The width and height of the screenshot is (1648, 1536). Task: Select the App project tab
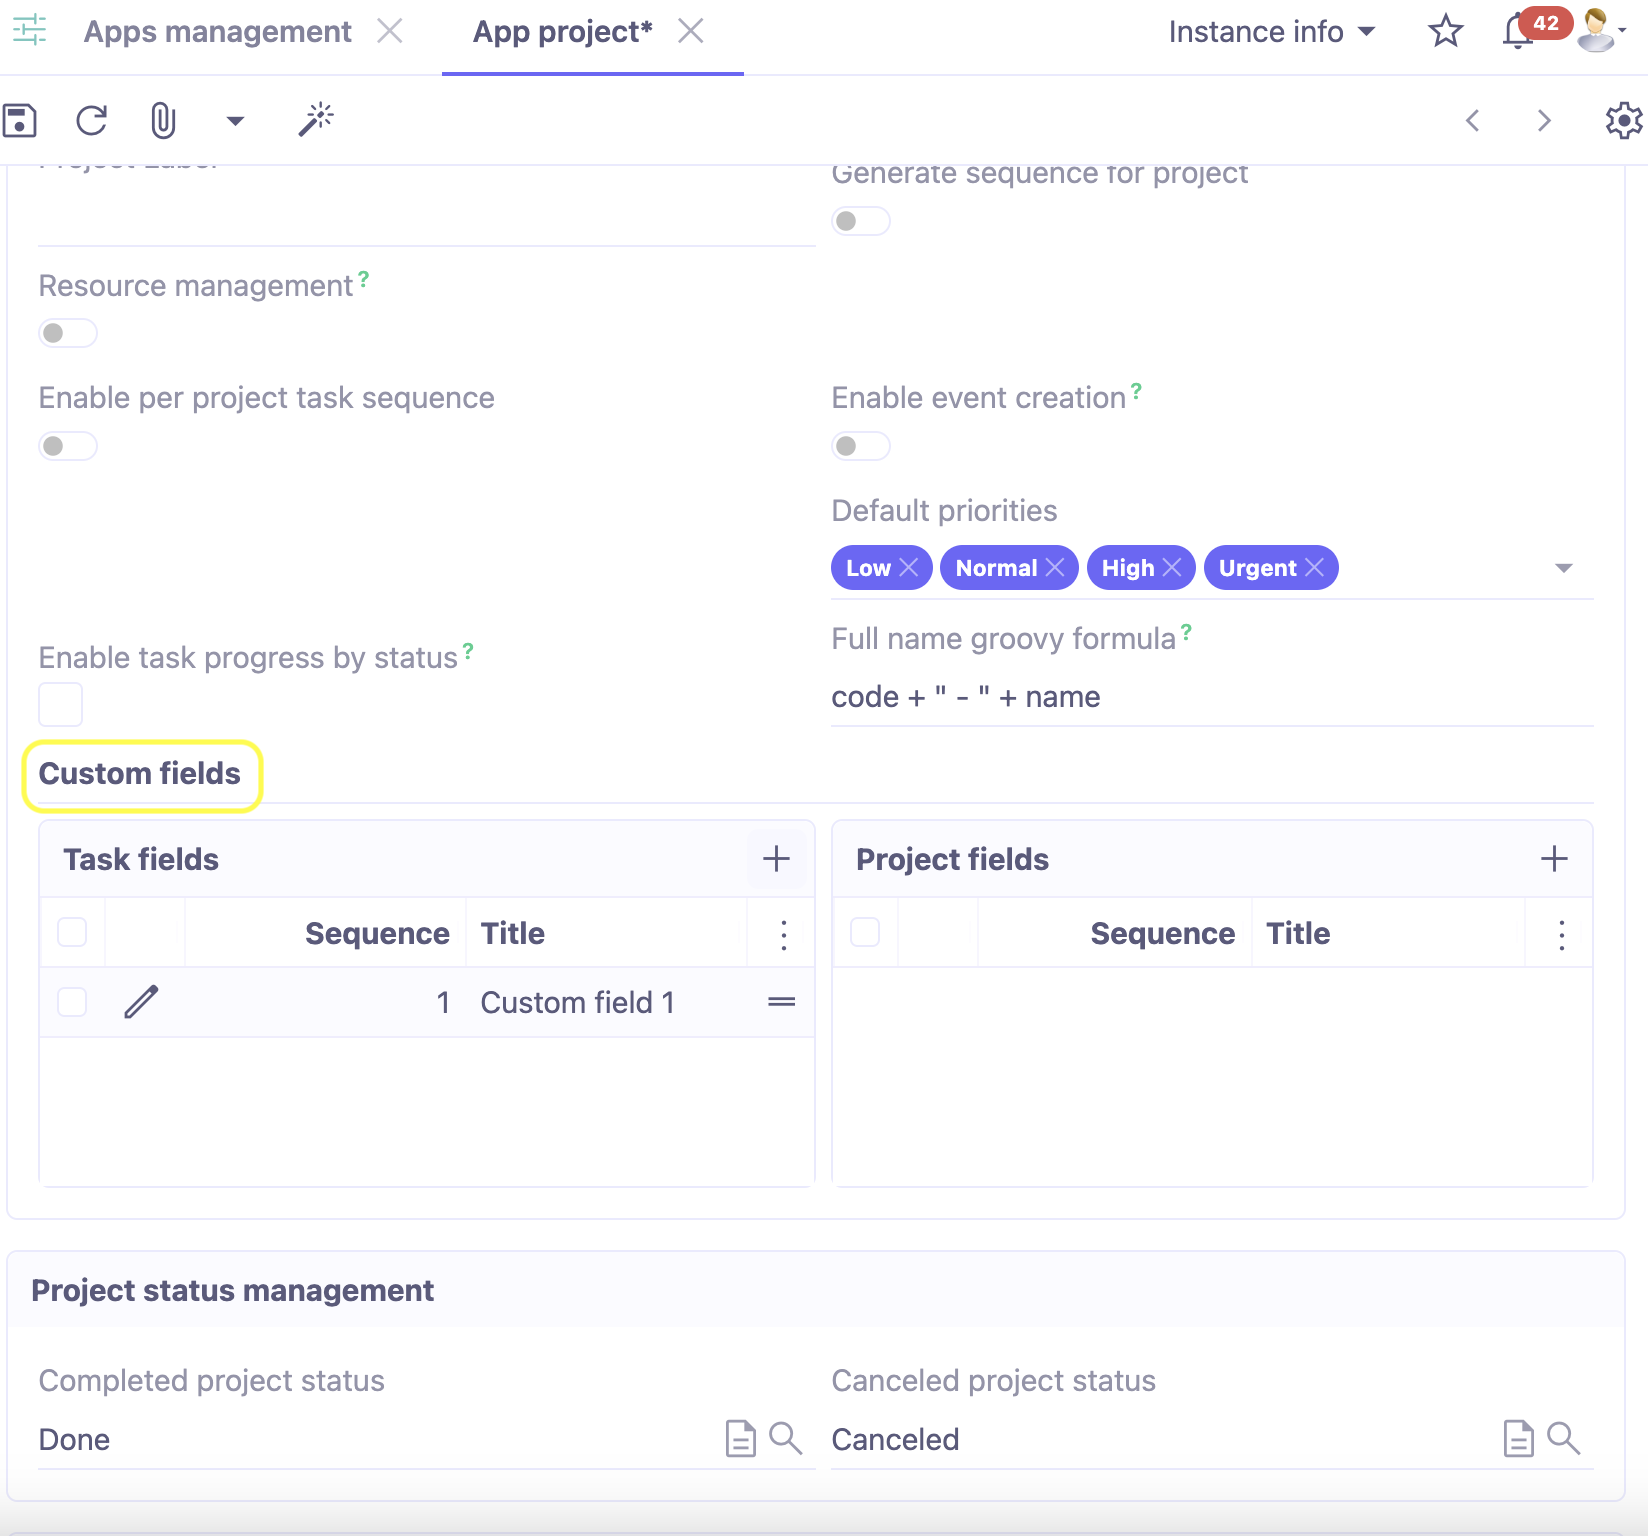562,31
